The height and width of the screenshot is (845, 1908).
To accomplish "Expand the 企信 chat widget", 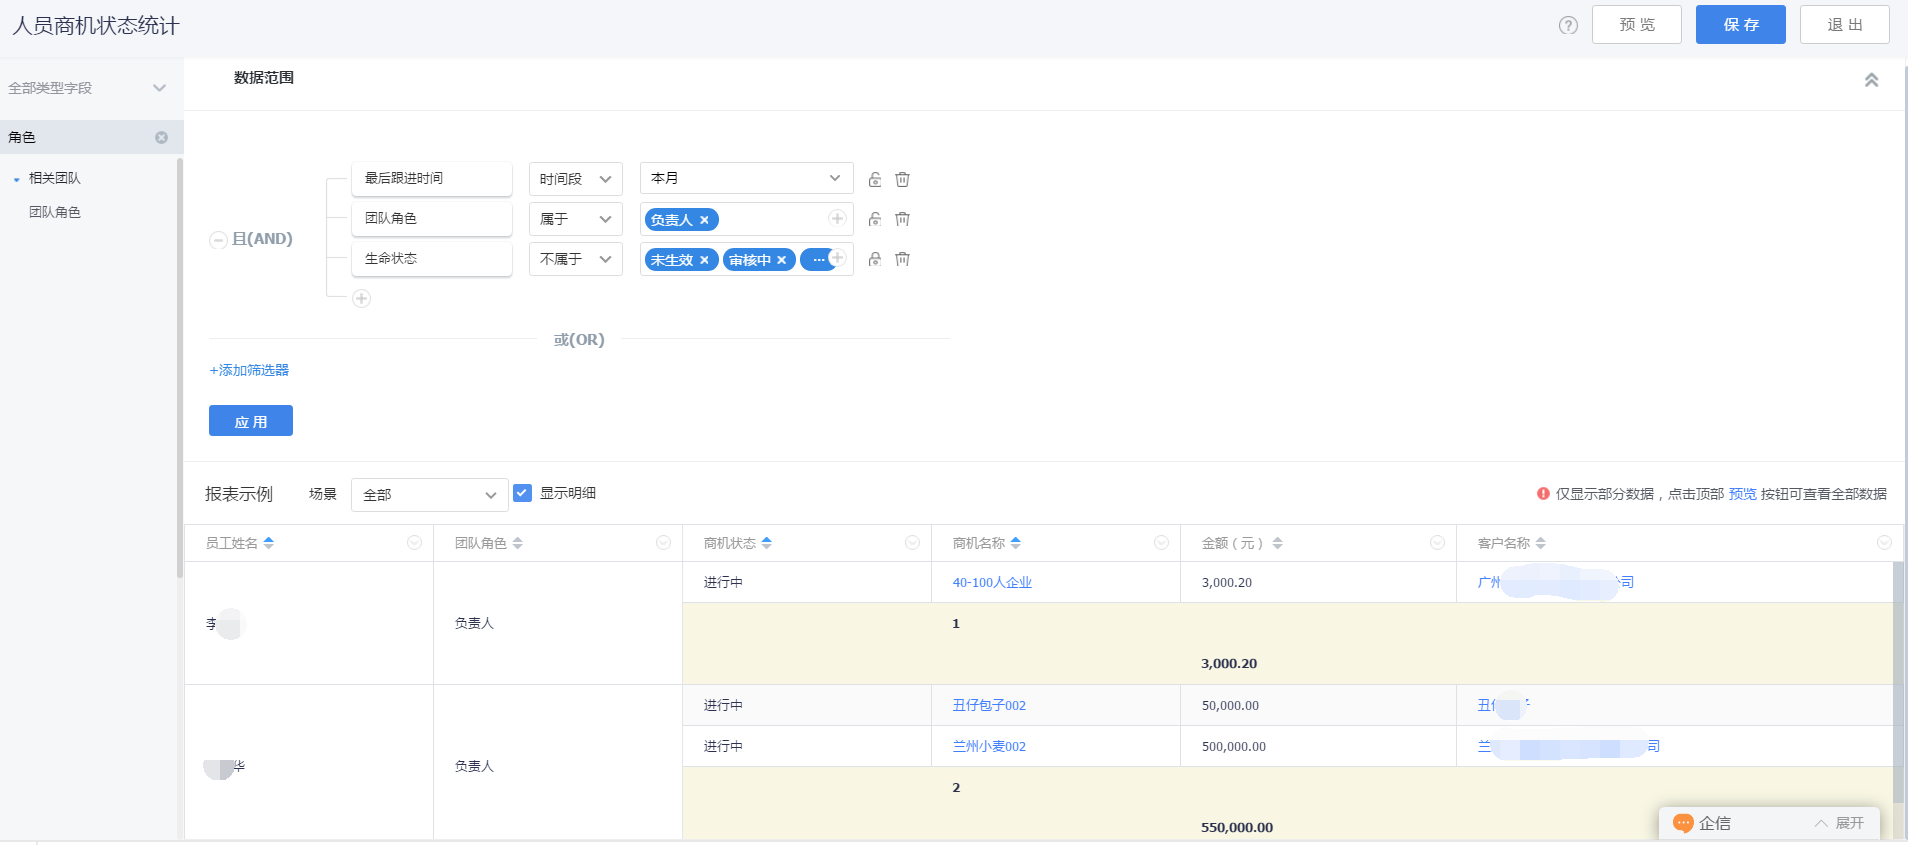I will point(1840,823).
